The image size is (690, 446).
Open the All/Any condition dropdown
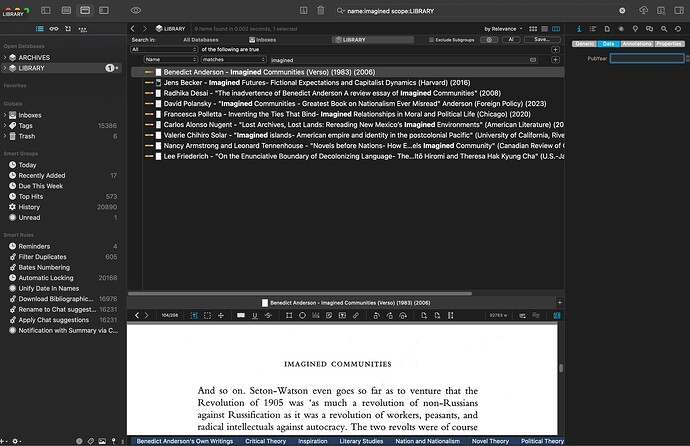tap(164, 49)
